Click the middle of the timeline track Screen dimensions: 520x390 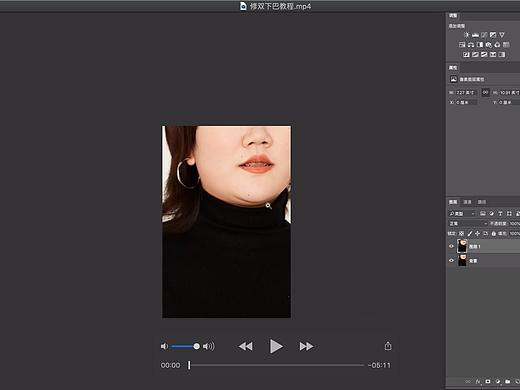tap(276, 365)
